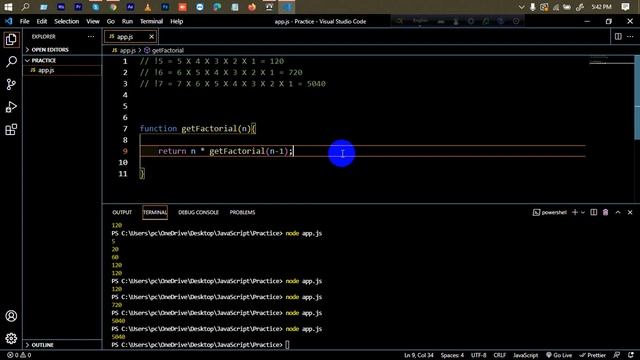The image size is (640, 360).
Task: Select the app.js editor tab
Action: point(131,37)
